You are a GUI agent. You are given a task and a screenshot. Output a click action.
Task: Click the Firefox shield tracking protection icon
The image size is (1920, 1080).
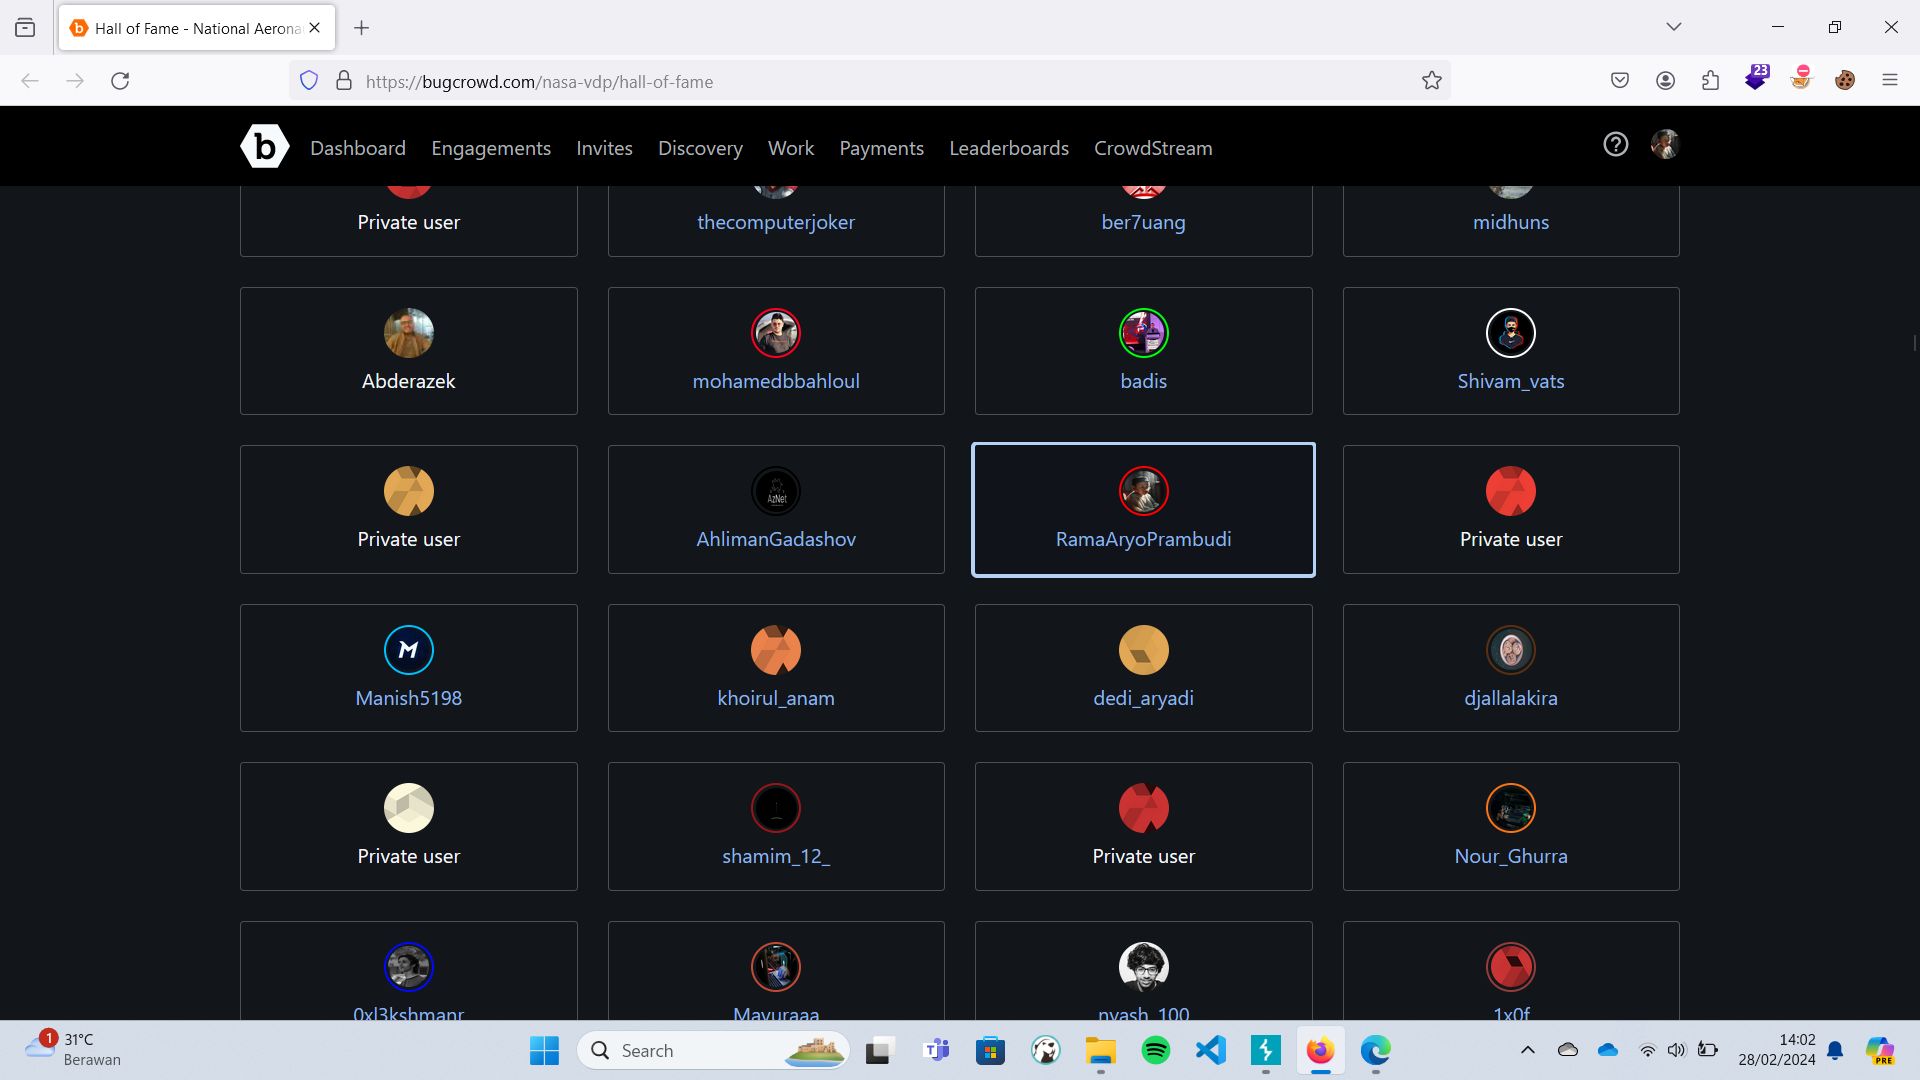coord(309,81)
